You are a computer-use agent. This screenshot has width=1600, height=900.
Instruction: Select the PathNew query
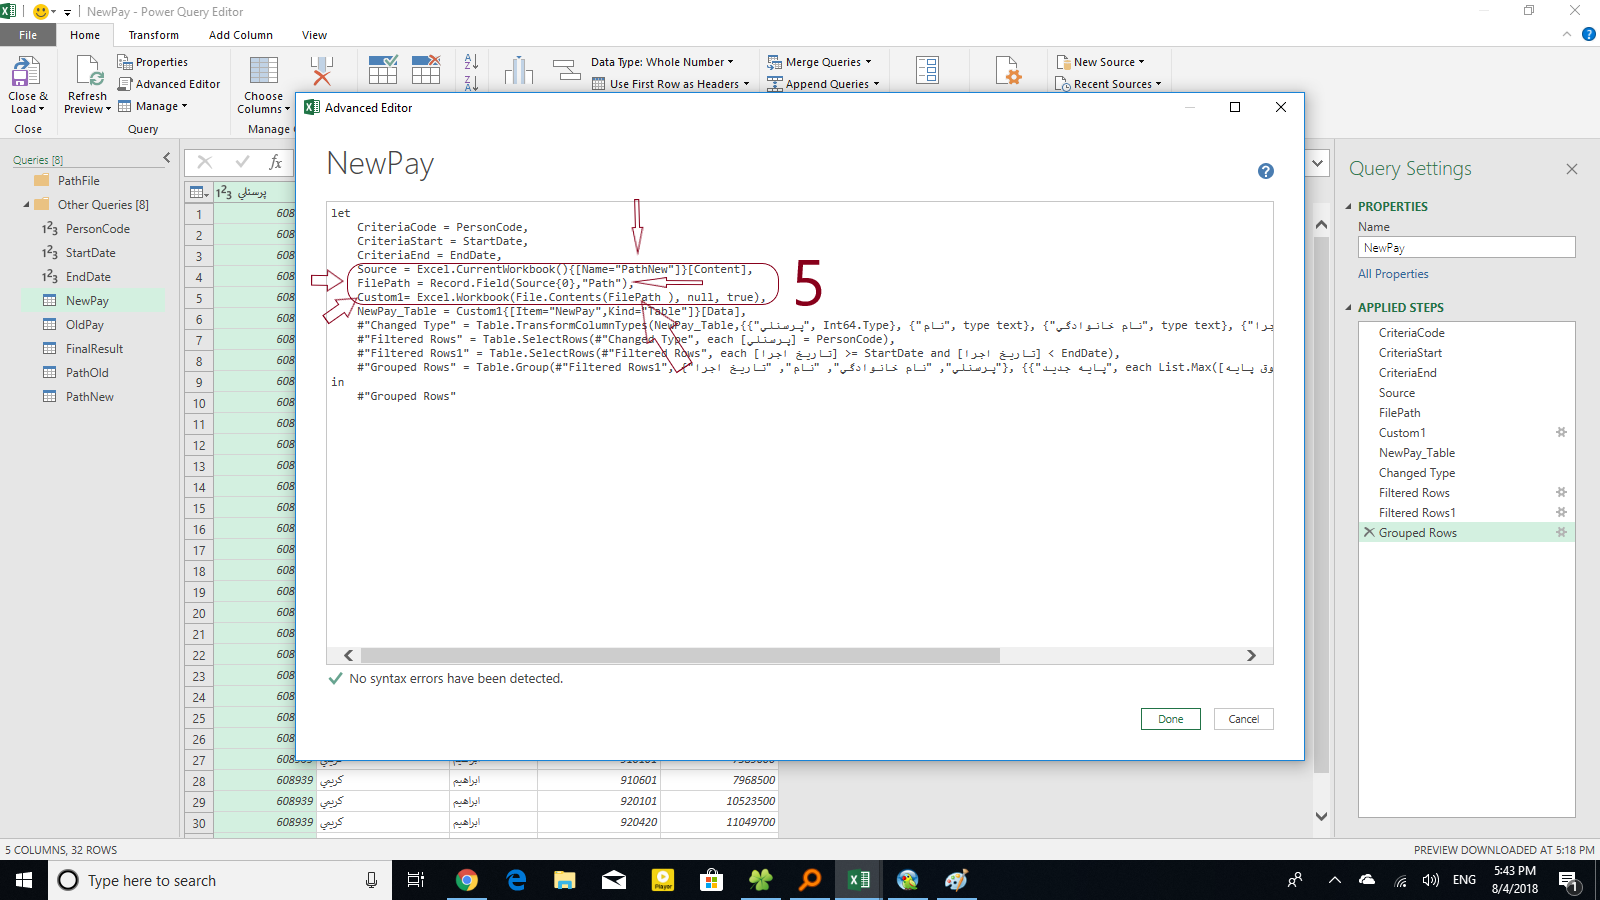(90, 397)
